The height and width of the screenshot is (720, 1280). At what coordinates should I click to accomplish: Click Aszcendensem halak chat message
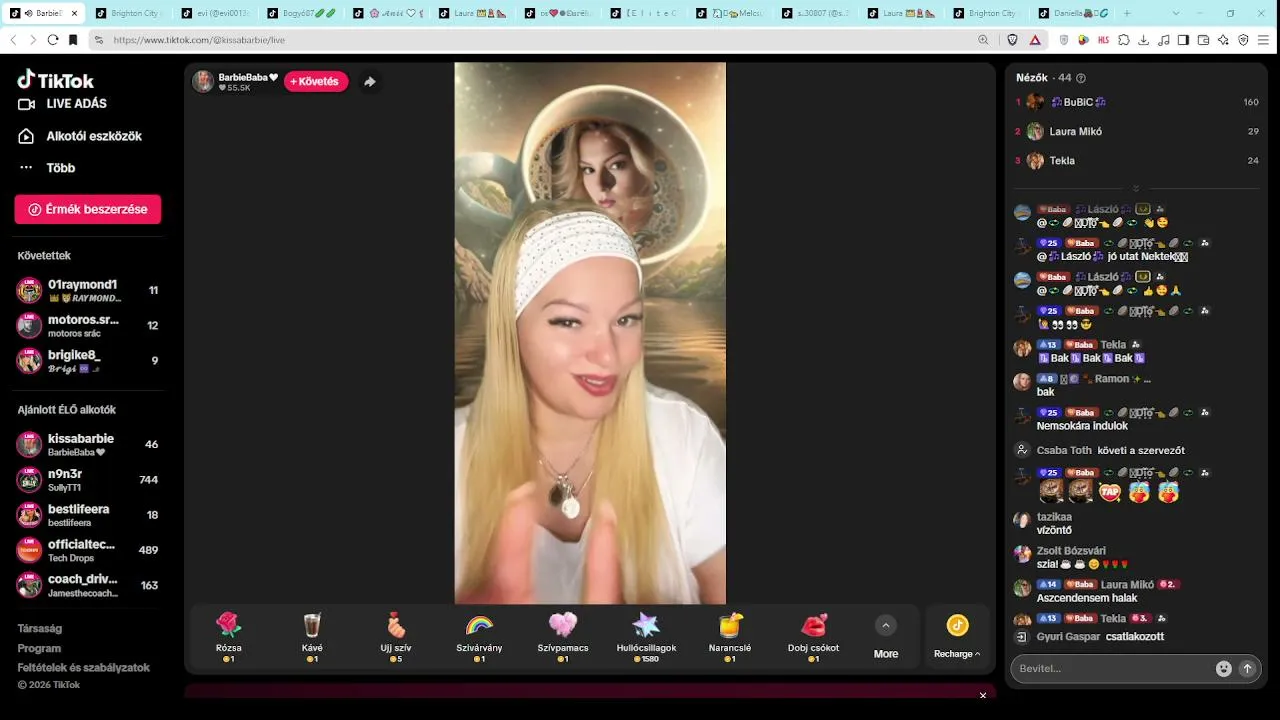(1088, 598)
